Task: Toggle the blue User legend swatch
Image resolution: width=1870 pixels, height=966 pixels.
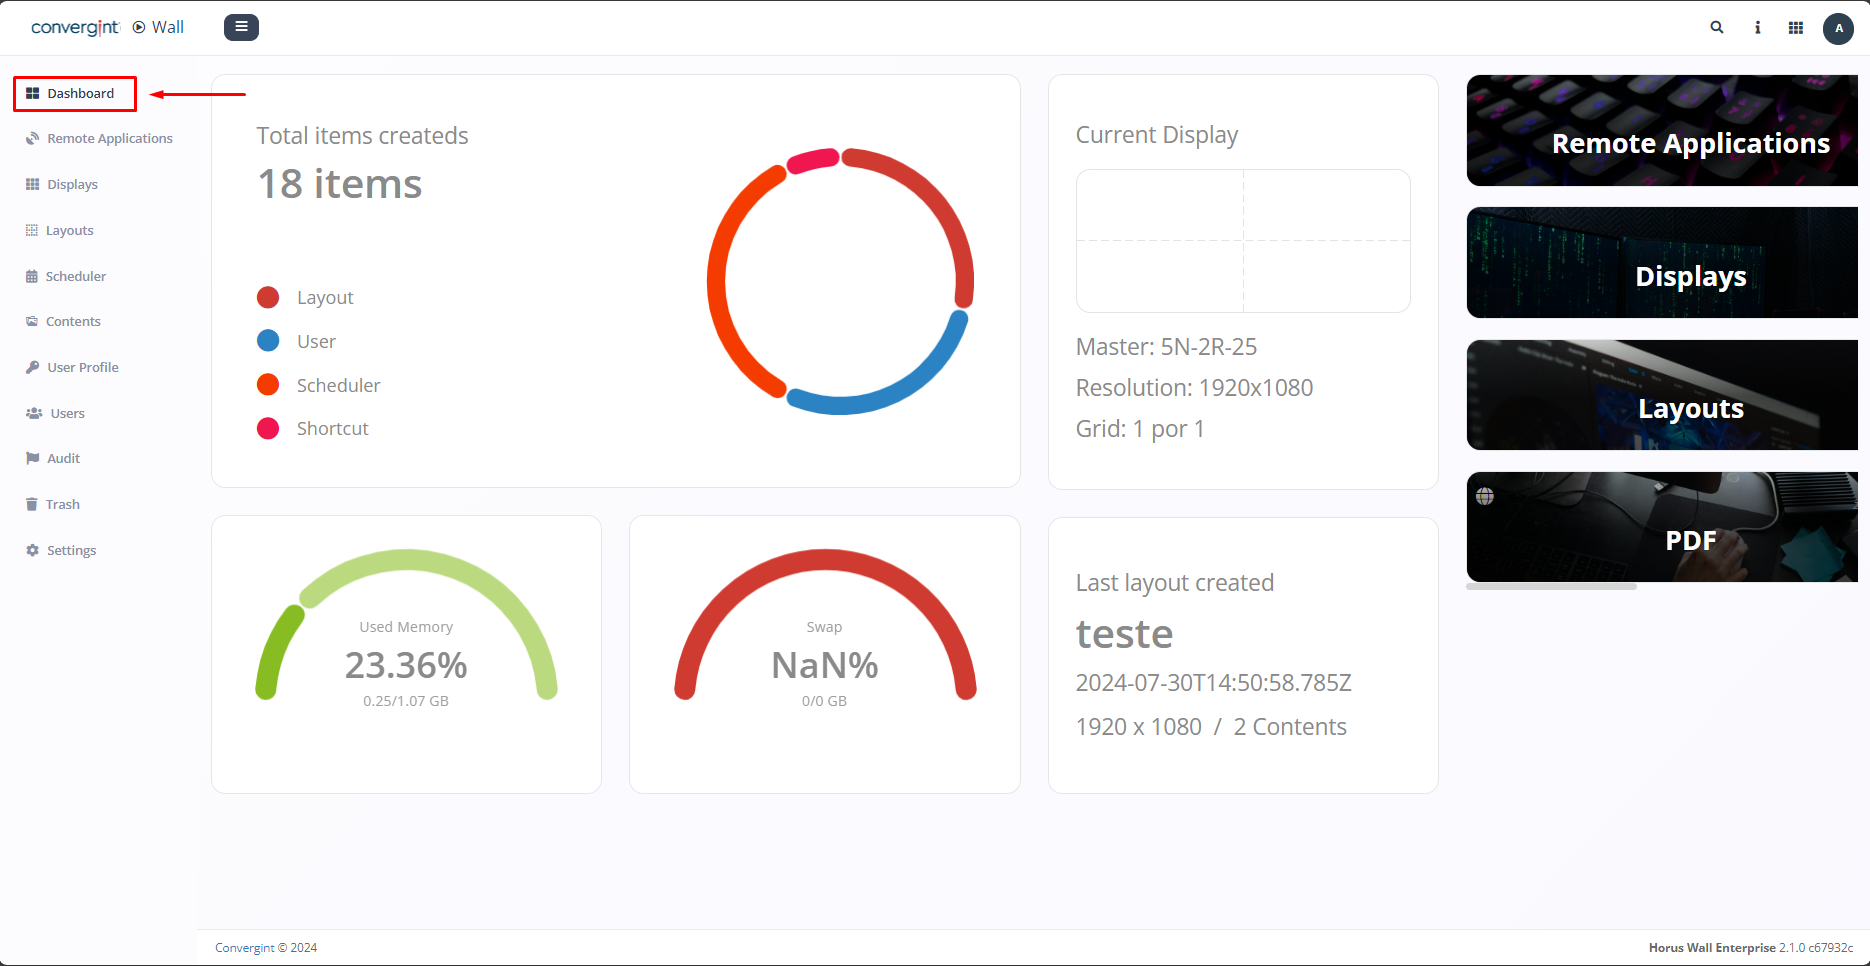Action: [268, 341]
